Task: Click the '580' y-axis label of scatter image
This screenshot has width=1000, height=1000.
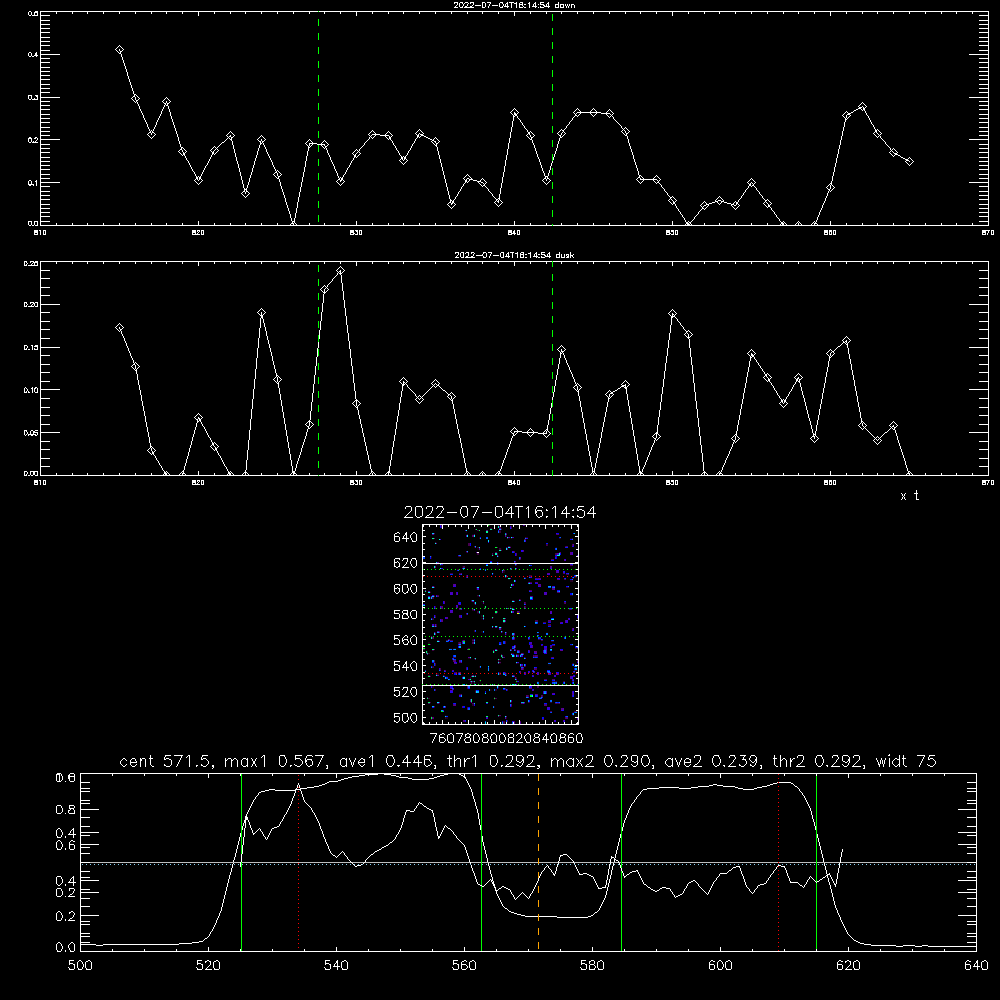Action: click(406, 615)
